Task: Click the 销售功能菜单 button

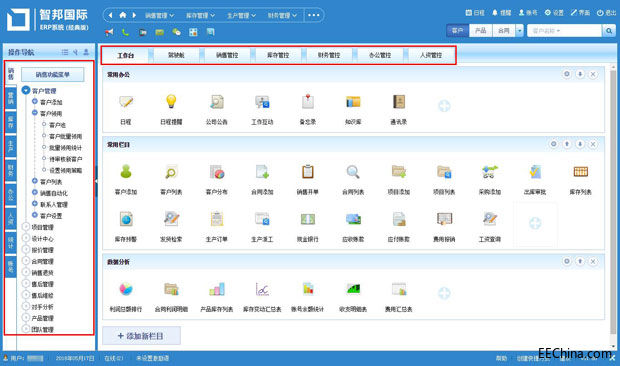Action: 53,75
